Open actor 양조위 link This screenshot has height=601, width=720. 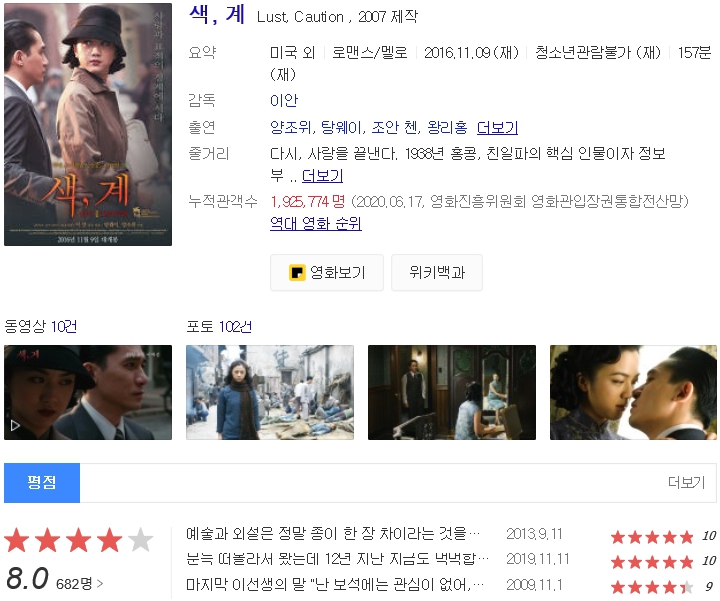tap(291, 127)
